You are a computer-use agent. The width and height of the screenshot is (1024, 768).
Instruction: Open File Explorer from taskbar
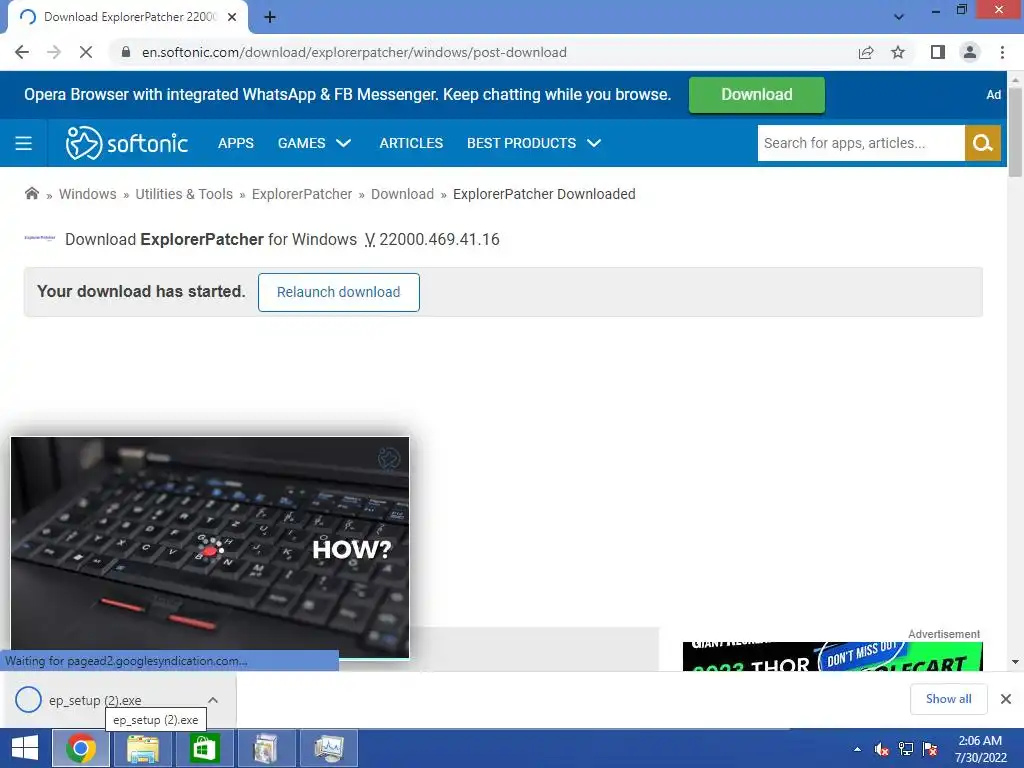pos(142,748)
